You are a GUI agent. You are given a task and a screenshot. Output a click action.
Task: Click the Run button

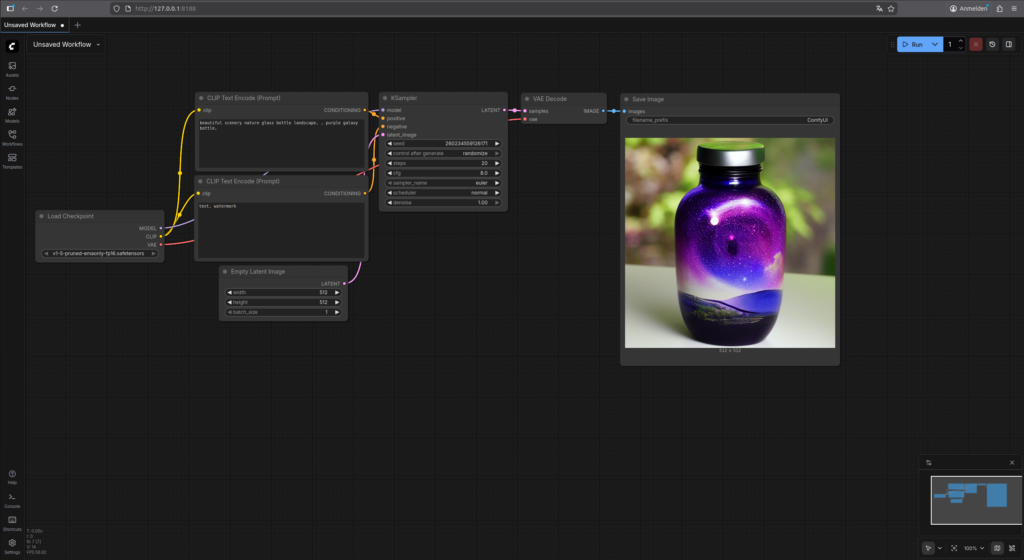912,44
